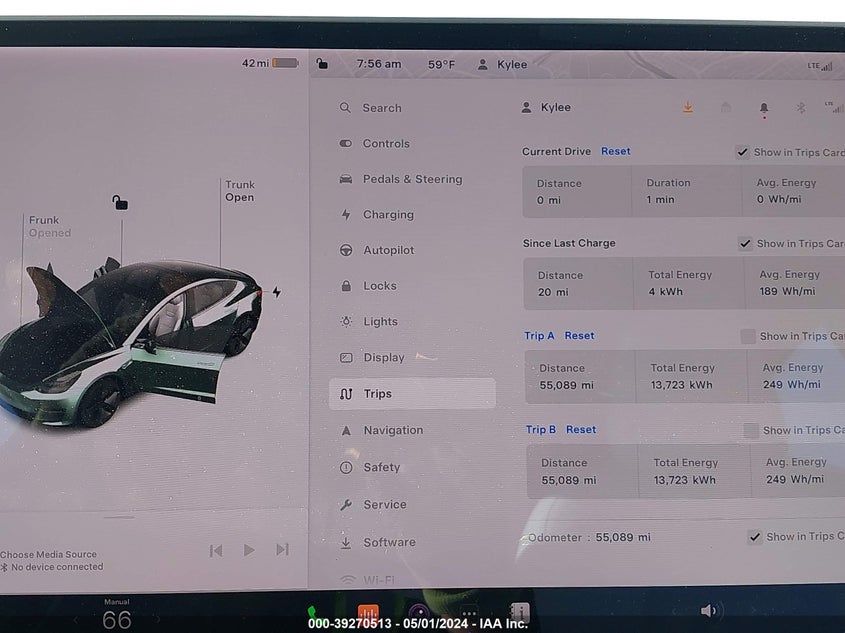Tap the volume speaker icon
Viewport: 845px width, 633px height.
(709, 611)
